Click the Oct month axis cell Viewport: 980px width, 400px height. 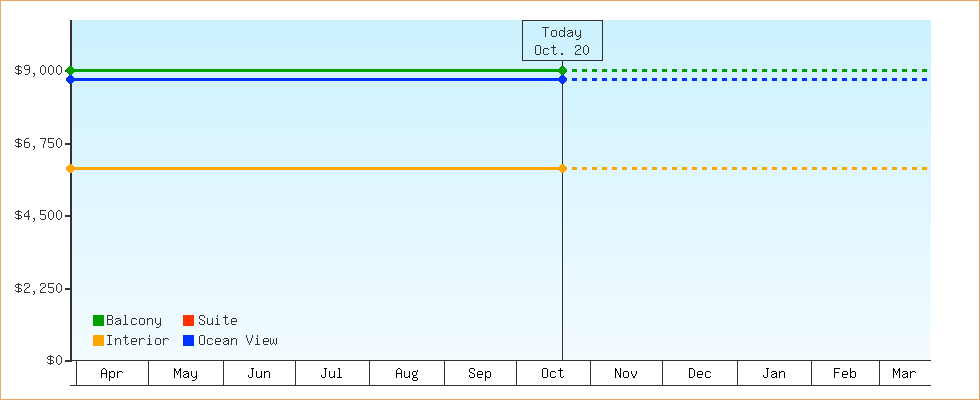coord(553,374)
